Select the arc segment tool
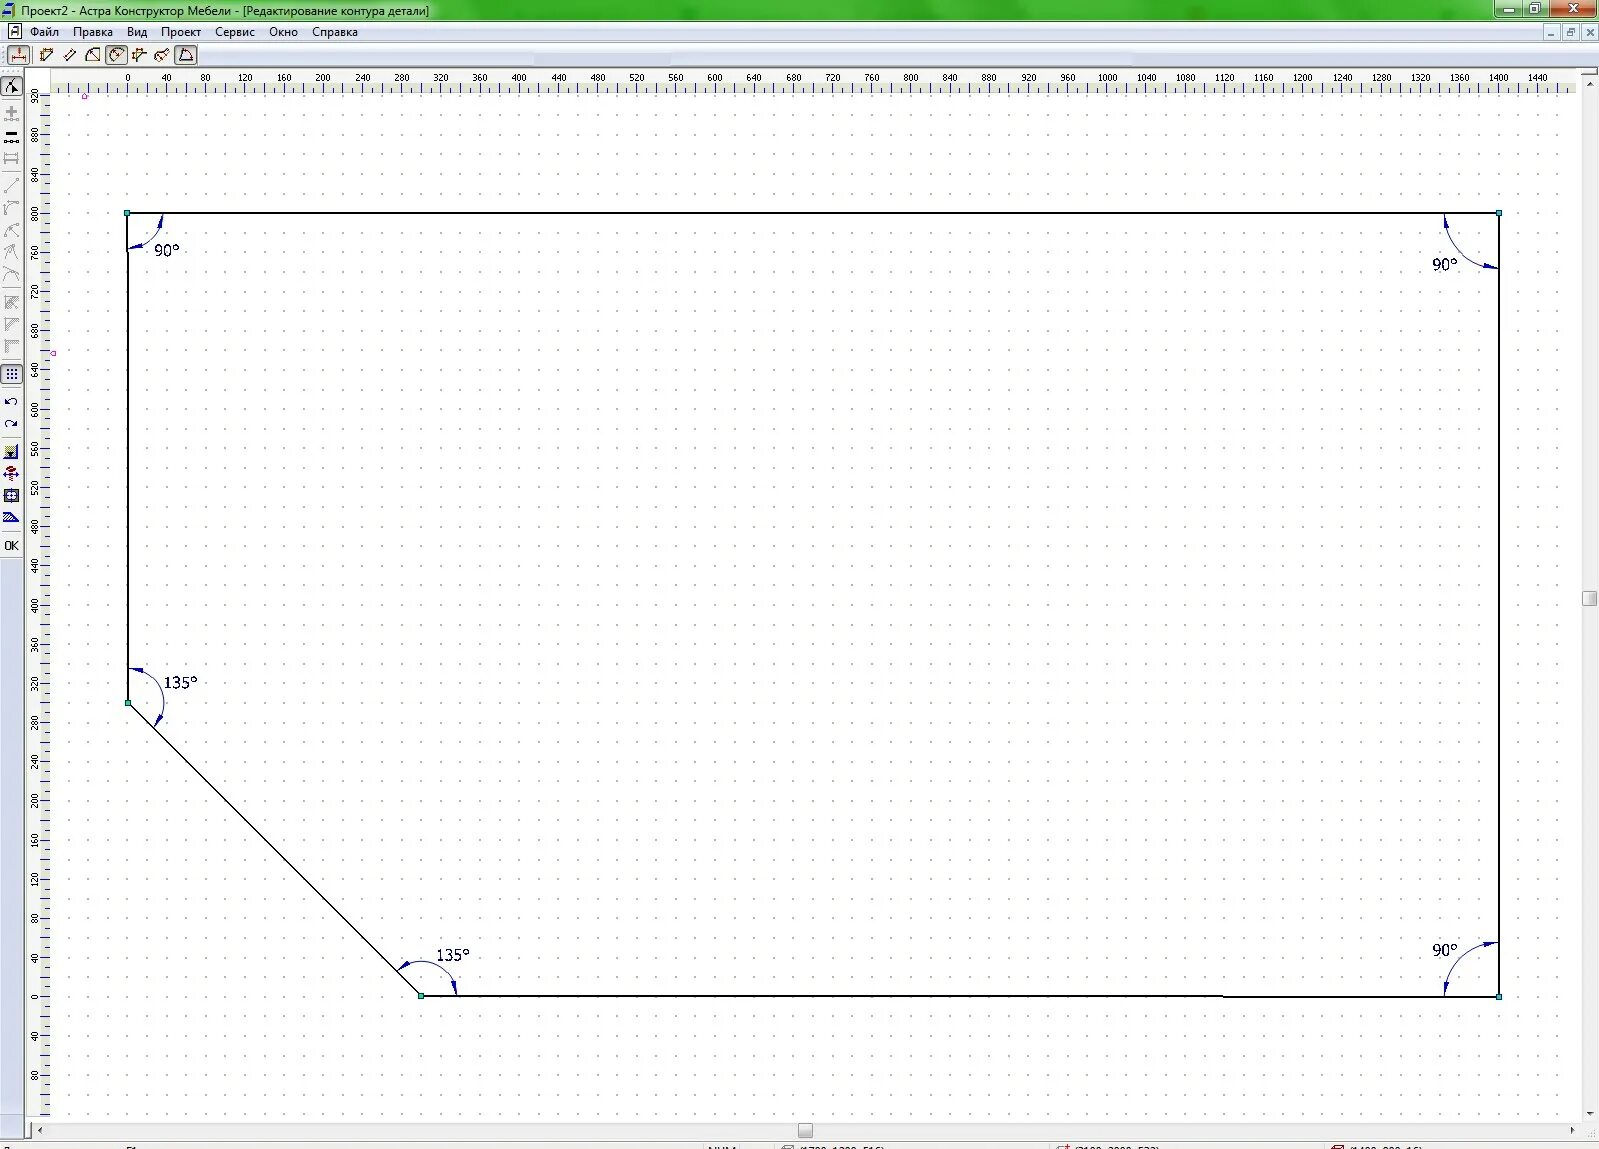 pyautogui.click(x=11, y=230)
